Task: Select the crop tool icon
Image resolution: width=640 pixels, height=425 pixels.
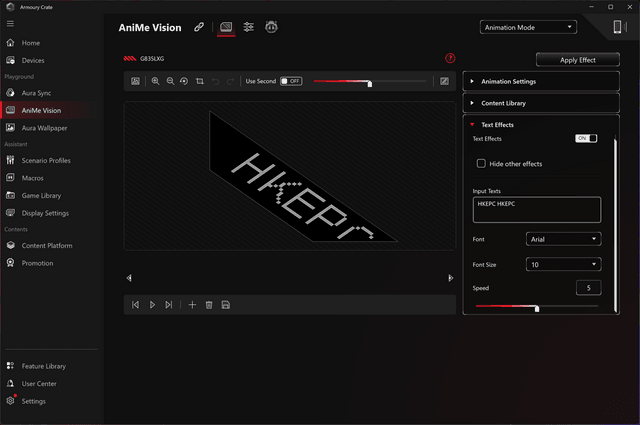Action: [200, 81]
